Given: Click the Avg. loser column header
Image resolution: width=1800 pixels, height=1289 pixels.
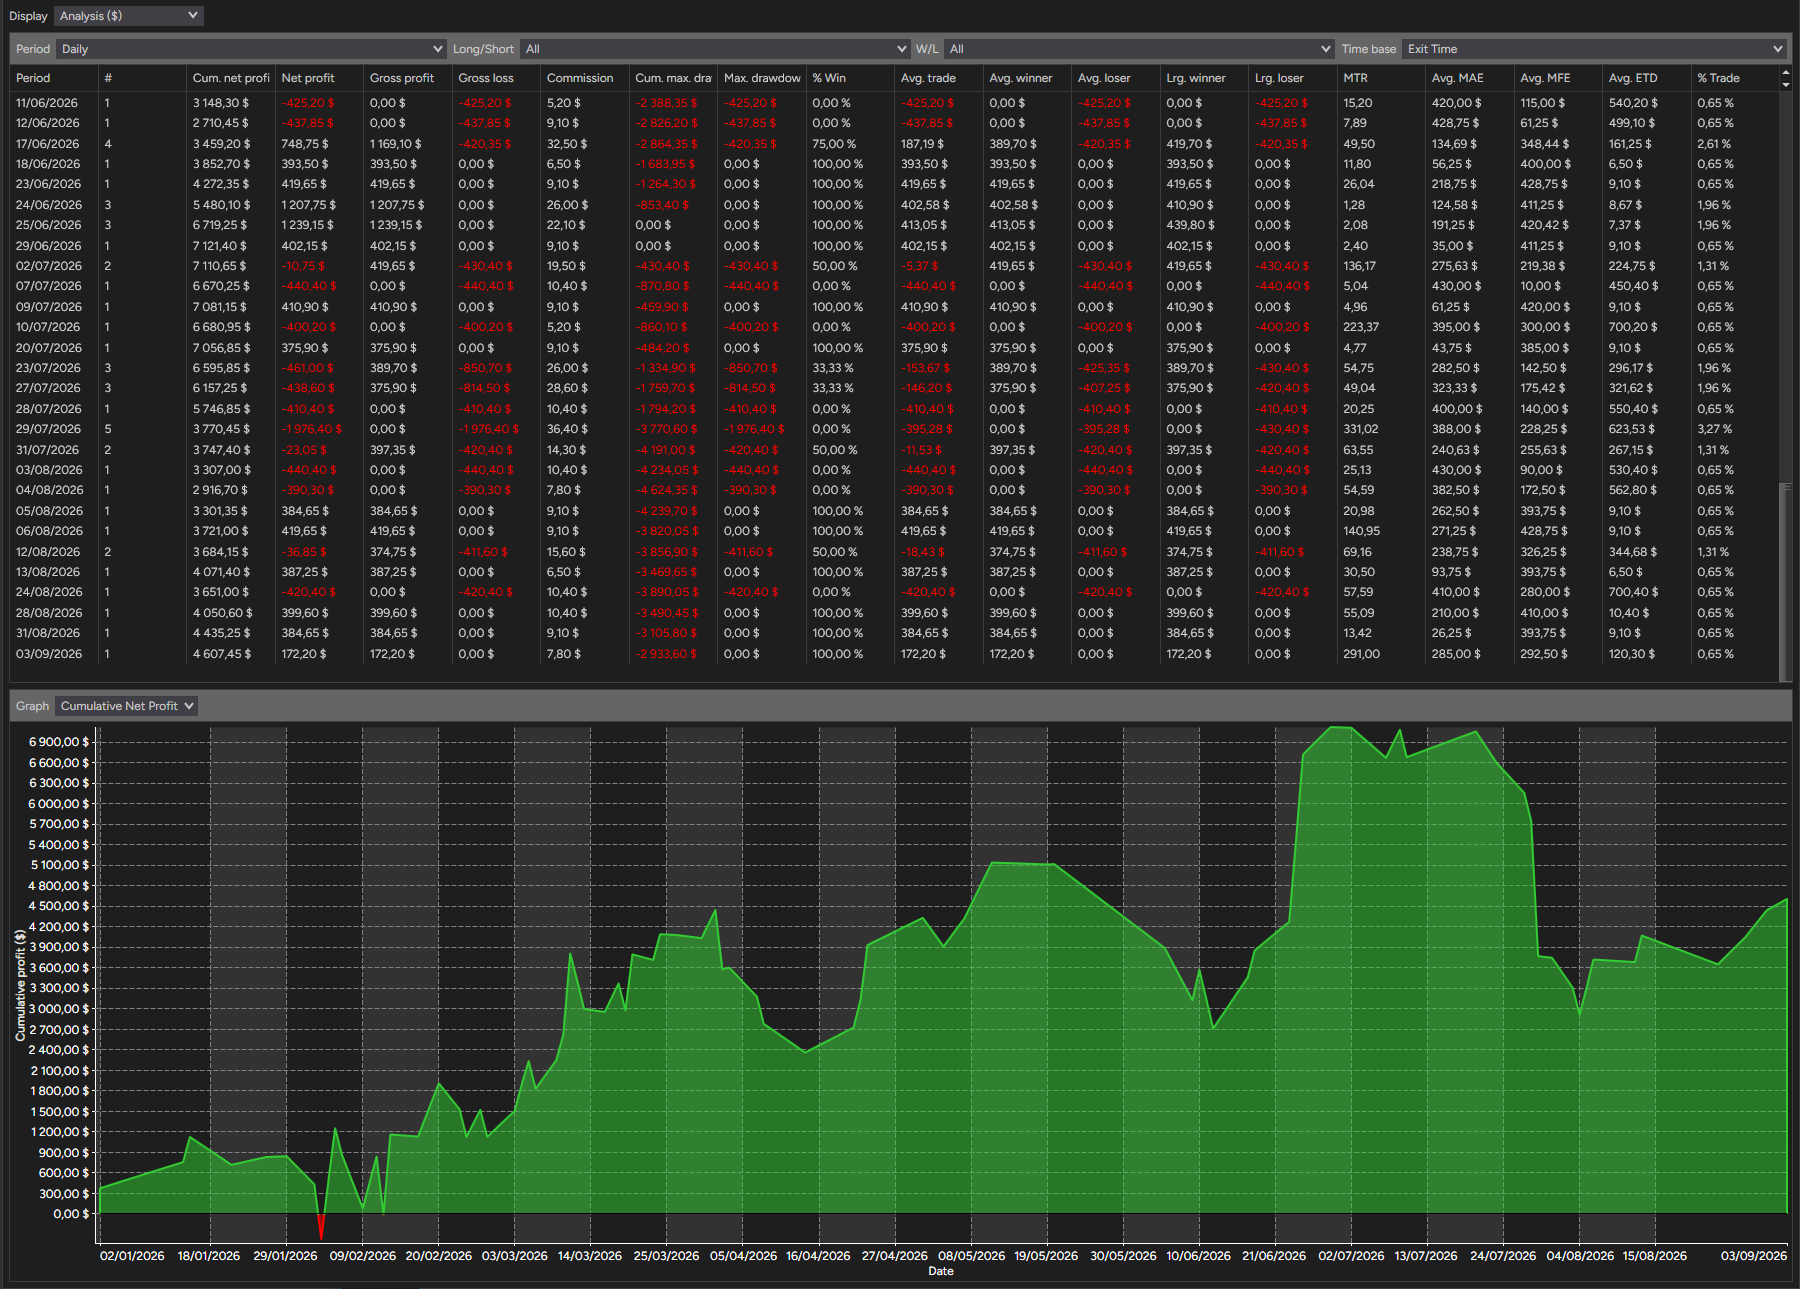Looking at the screenshot, I should 1116,78.
